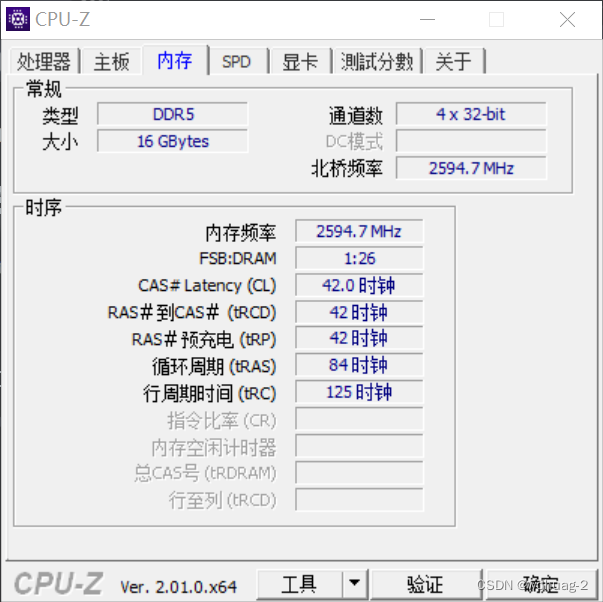This screenshot has height=602, width=603.
Task: Click the CPU-Z app icon in title bar
Action: [x=18, y=19]
